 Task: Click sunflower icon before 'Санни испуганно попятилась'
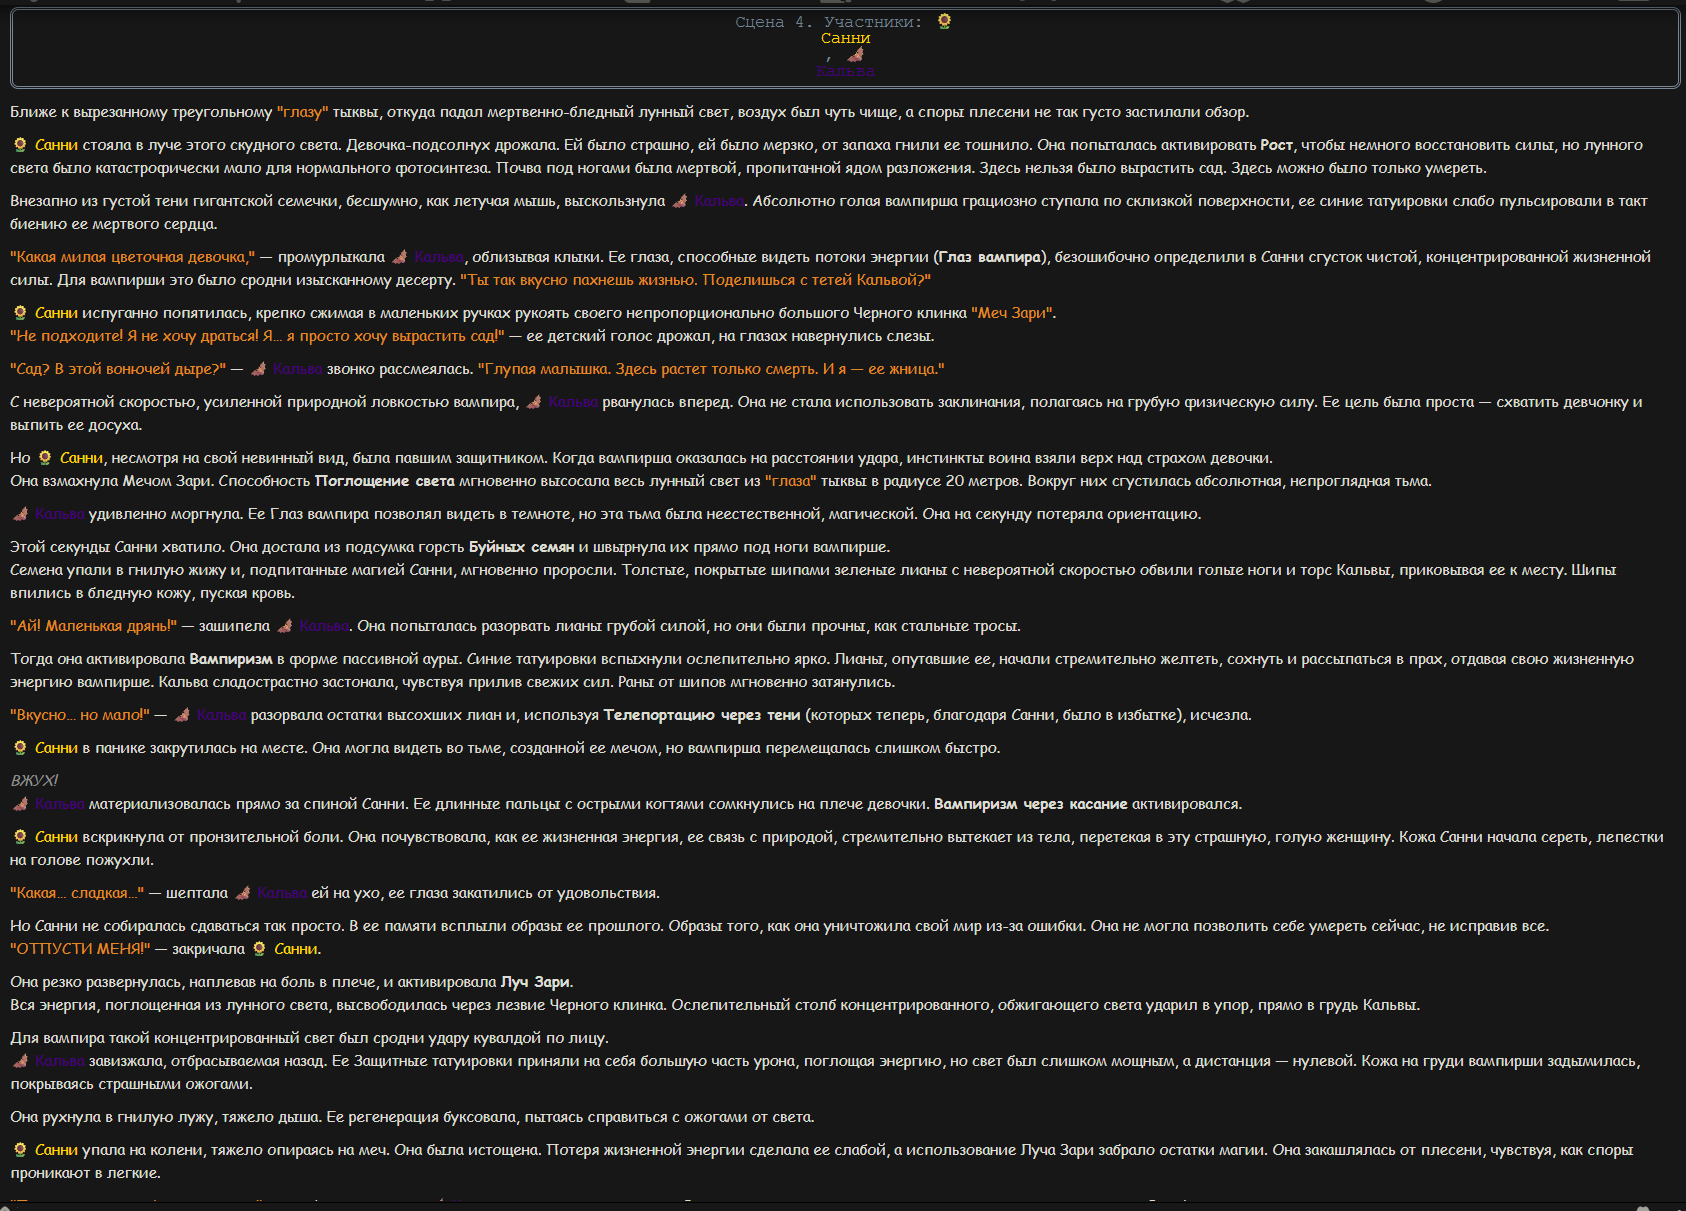(20, 313)
